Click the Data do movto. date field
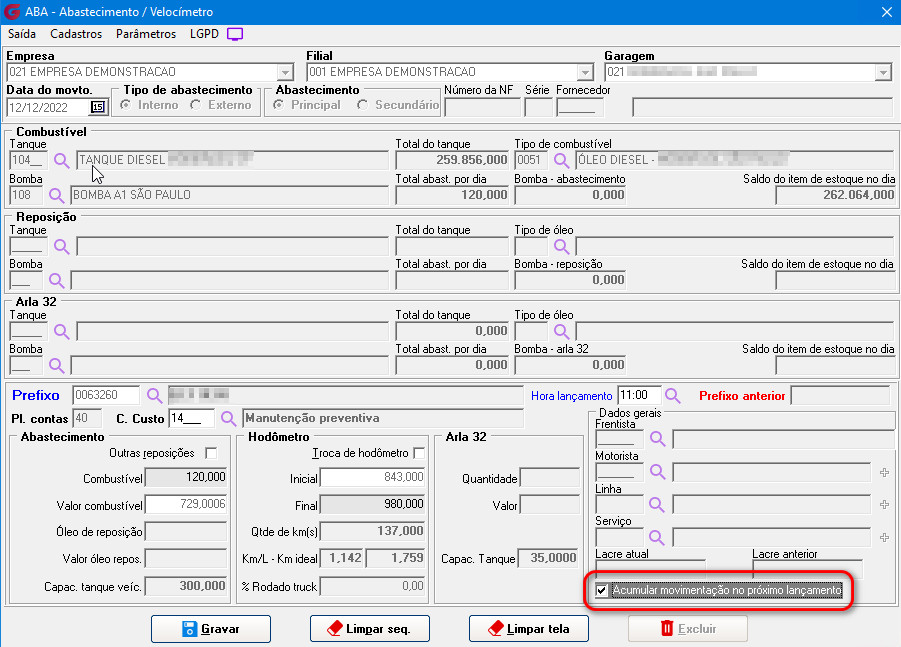 (x=48, y=107)
